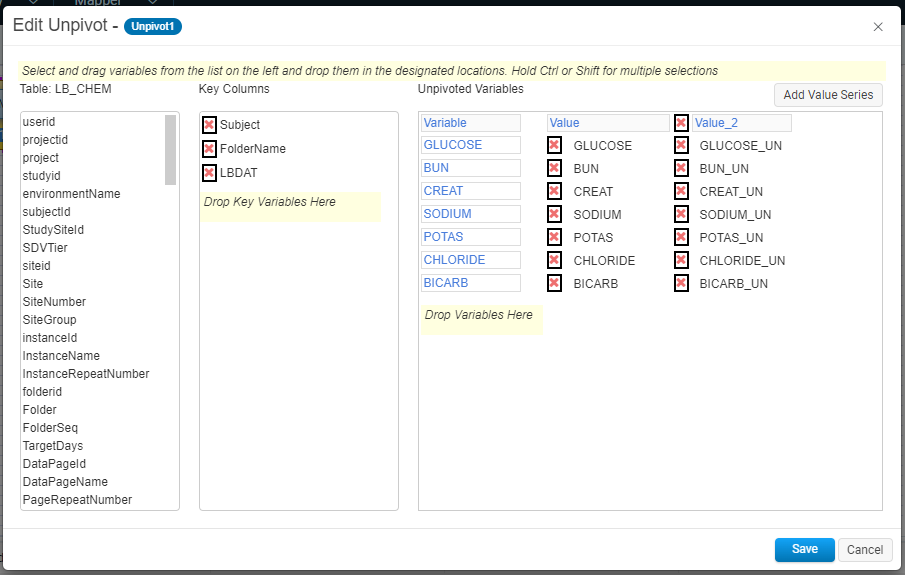
Task: Remove BICARB_UN via red X
Action: point(681,283)
